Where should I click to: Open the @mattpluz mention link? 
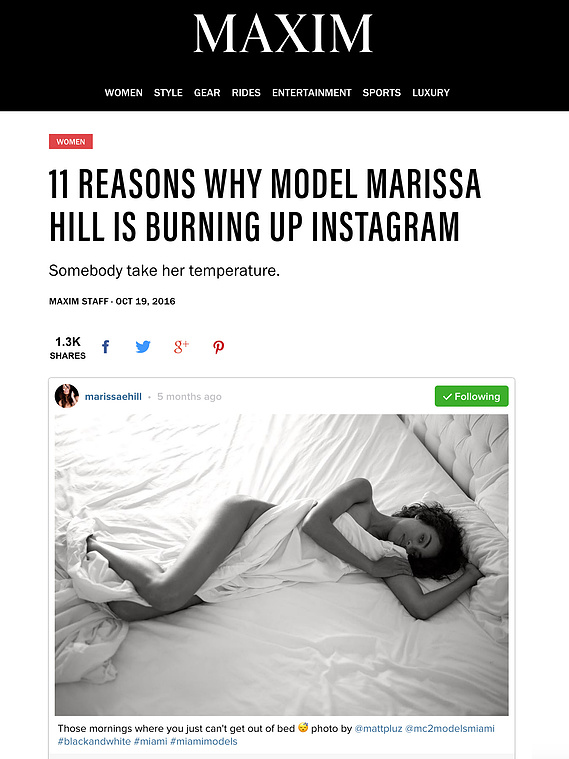(x=378, y=729)
